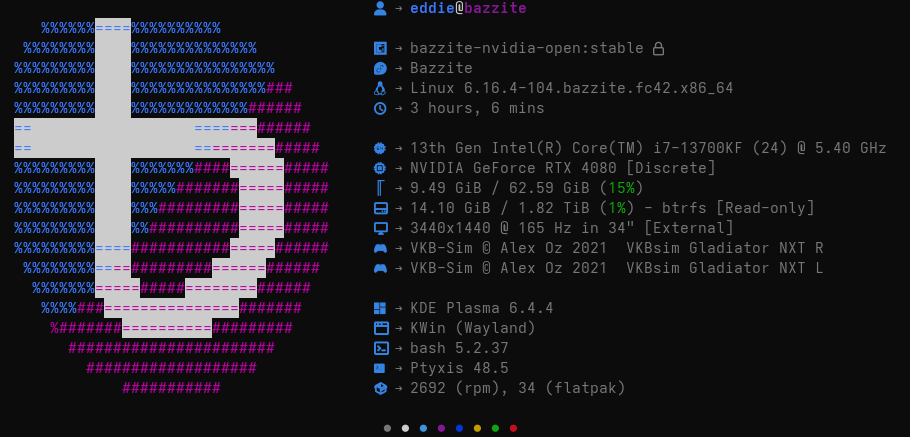Click the gamepad icon for Gladiator NXT L
The image size is (910, 437).
point(380,268)
